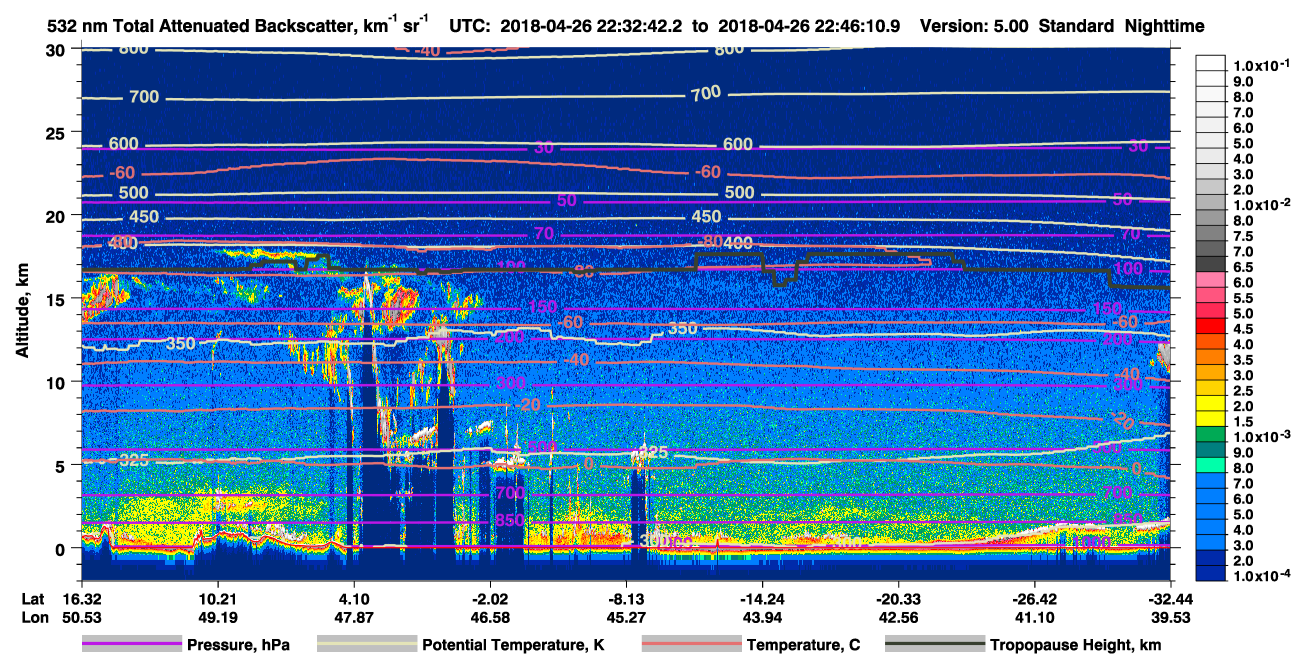Click the colorbar label '7.5'
Screen dimensions: 1300x667
tap(1242, 236)
